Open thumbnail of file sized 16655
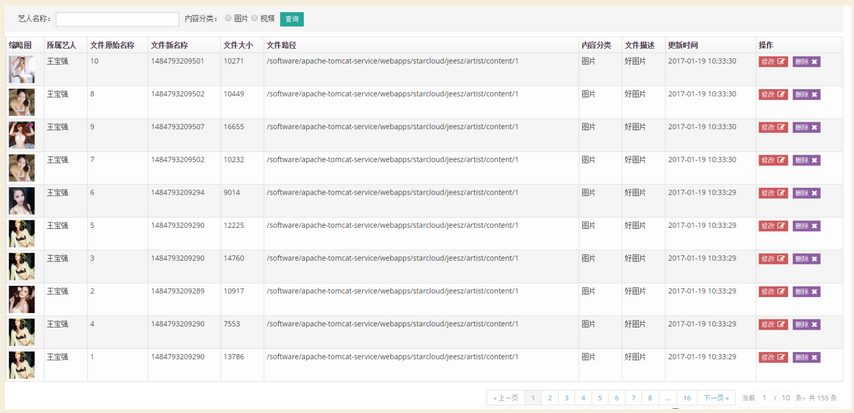 tap(22, 135)
